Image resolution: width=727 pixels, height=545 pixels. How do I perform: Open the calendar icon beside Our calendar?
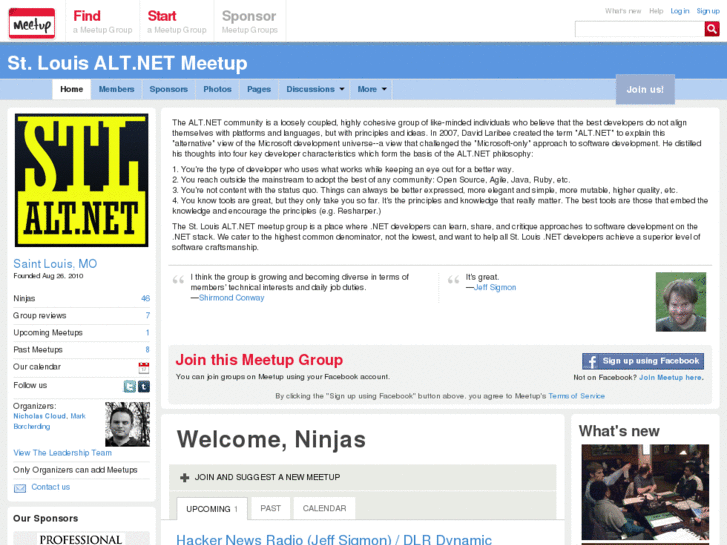(x=144, y=368)
